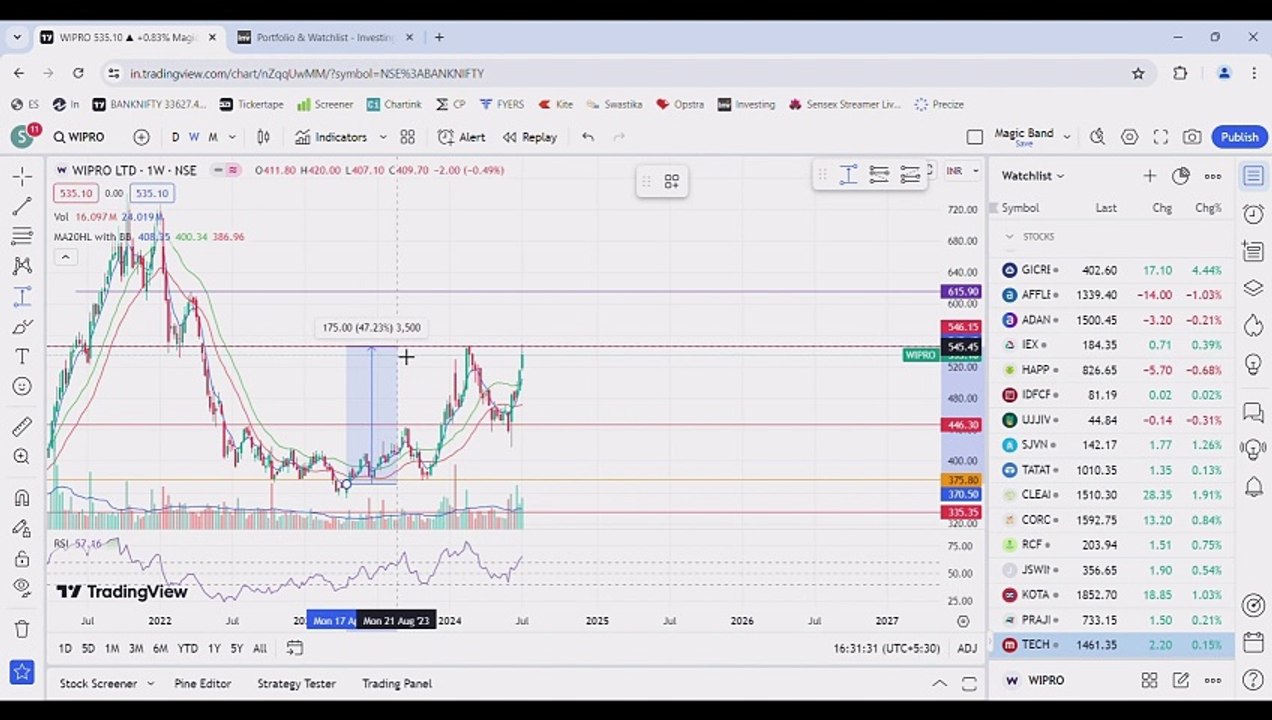Open the Fibonacci retracement tools
This screenshot has height=720, width=1272.
tap(21, 236)
